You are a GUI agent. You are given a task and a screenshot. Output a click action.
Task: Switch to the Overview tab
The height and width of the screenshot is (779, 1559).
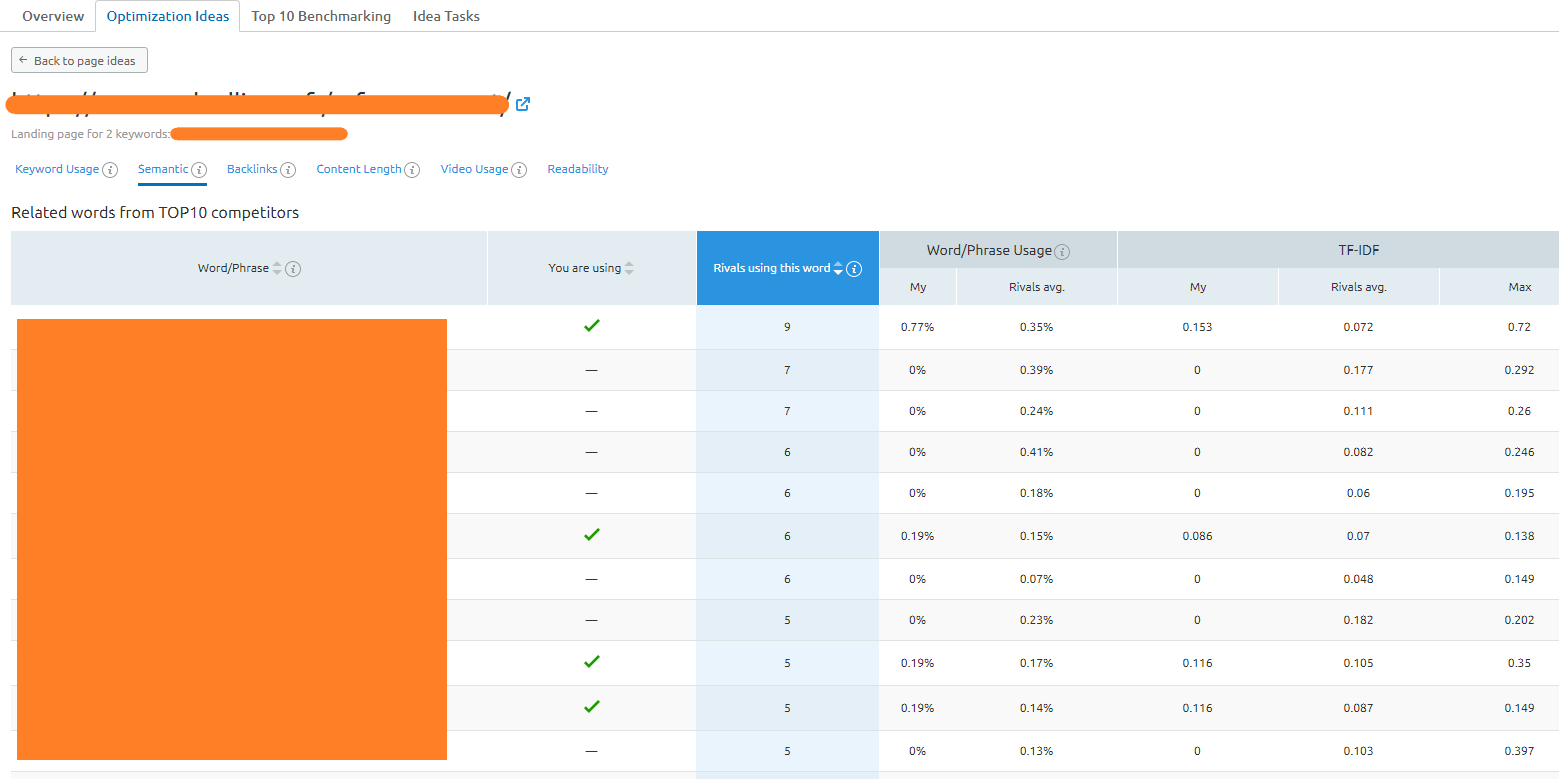pyautogui.click(x=53, y=16)
